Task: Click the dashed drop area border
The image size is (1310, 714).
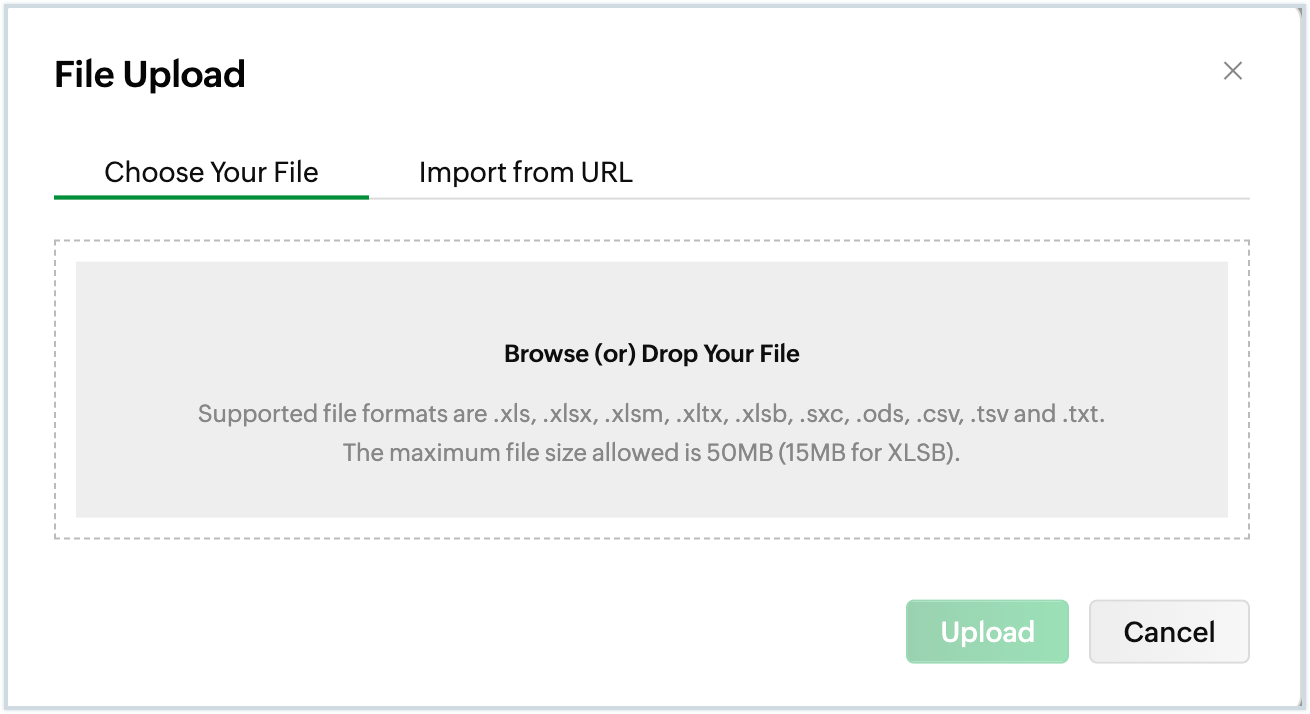Action: pos(651,239)
